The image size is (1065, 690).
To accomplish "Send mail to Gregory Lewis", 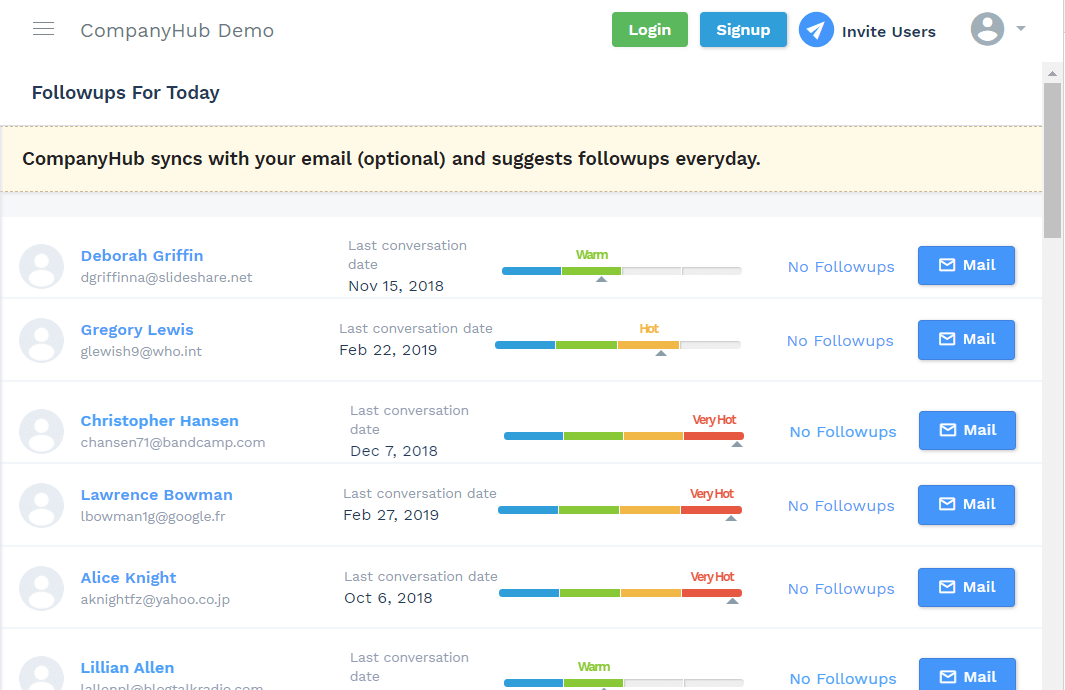I will click(x=966, y=339).
